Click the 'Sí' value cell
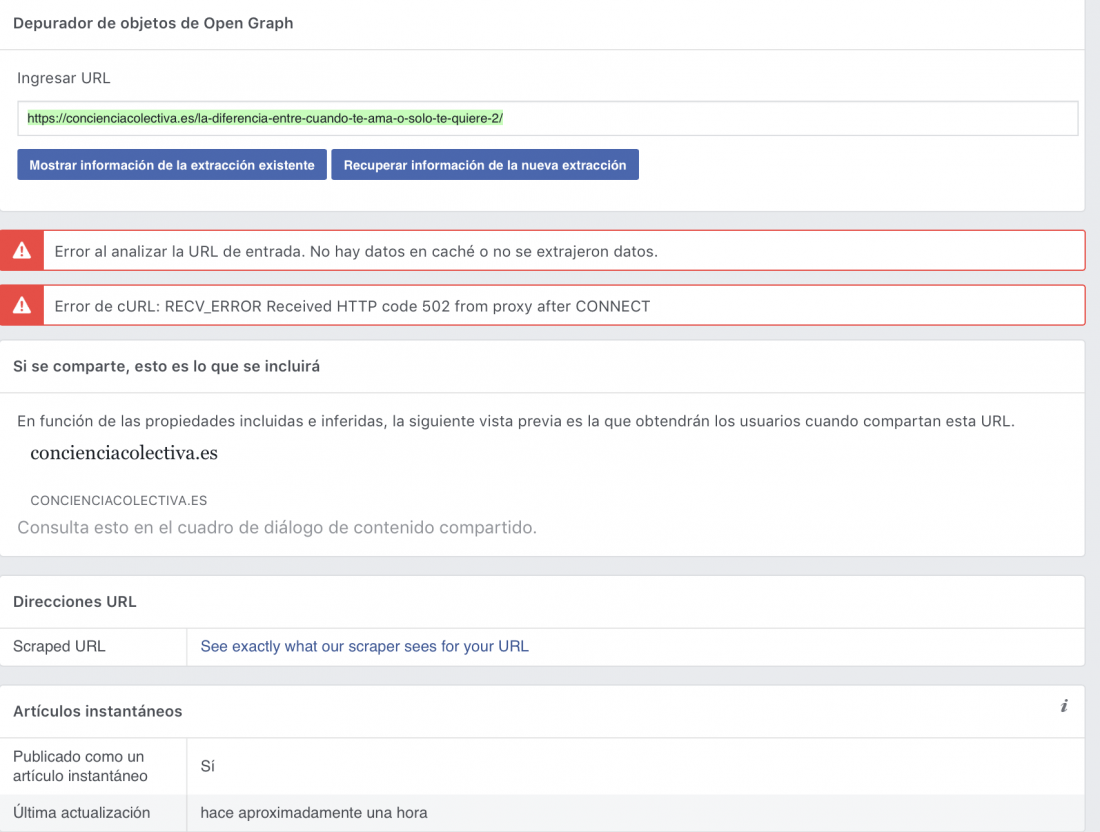 click(208, 766)
